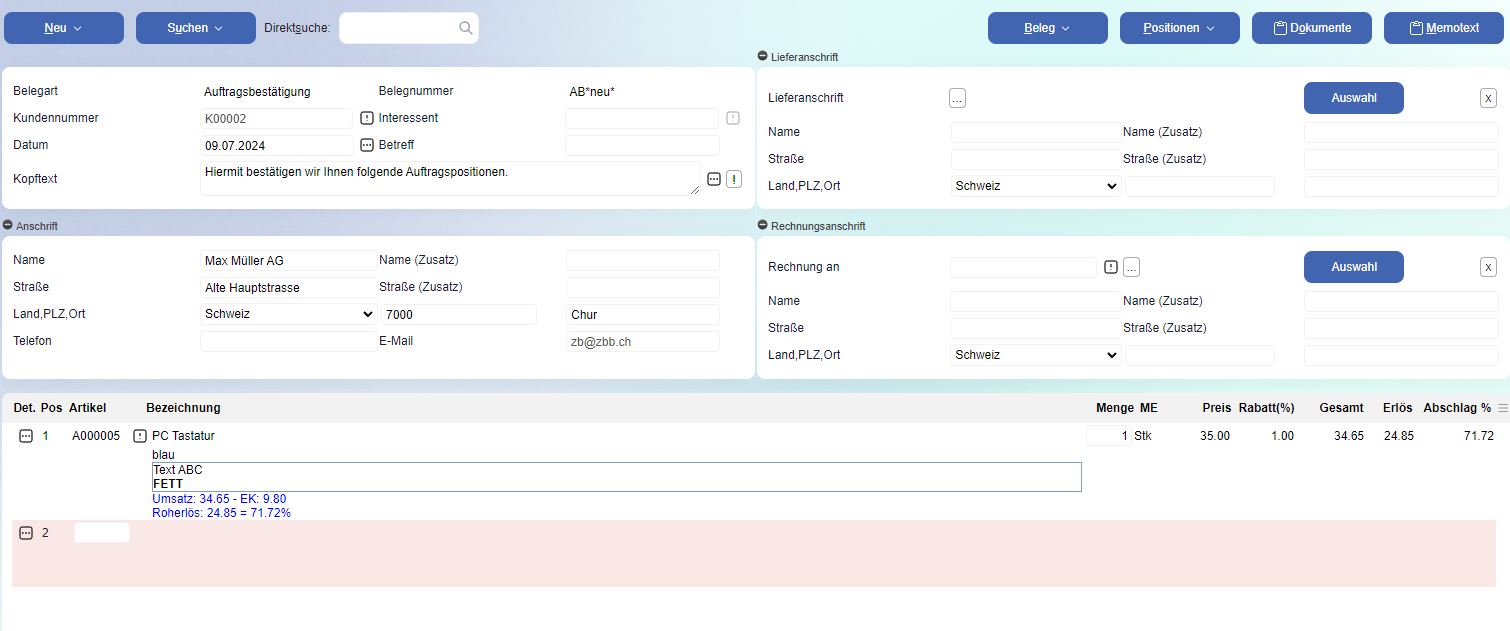The image size is (1510, 631).
Task: Collapse the Rechnungsanschrift section
Action: pos(763,226)
